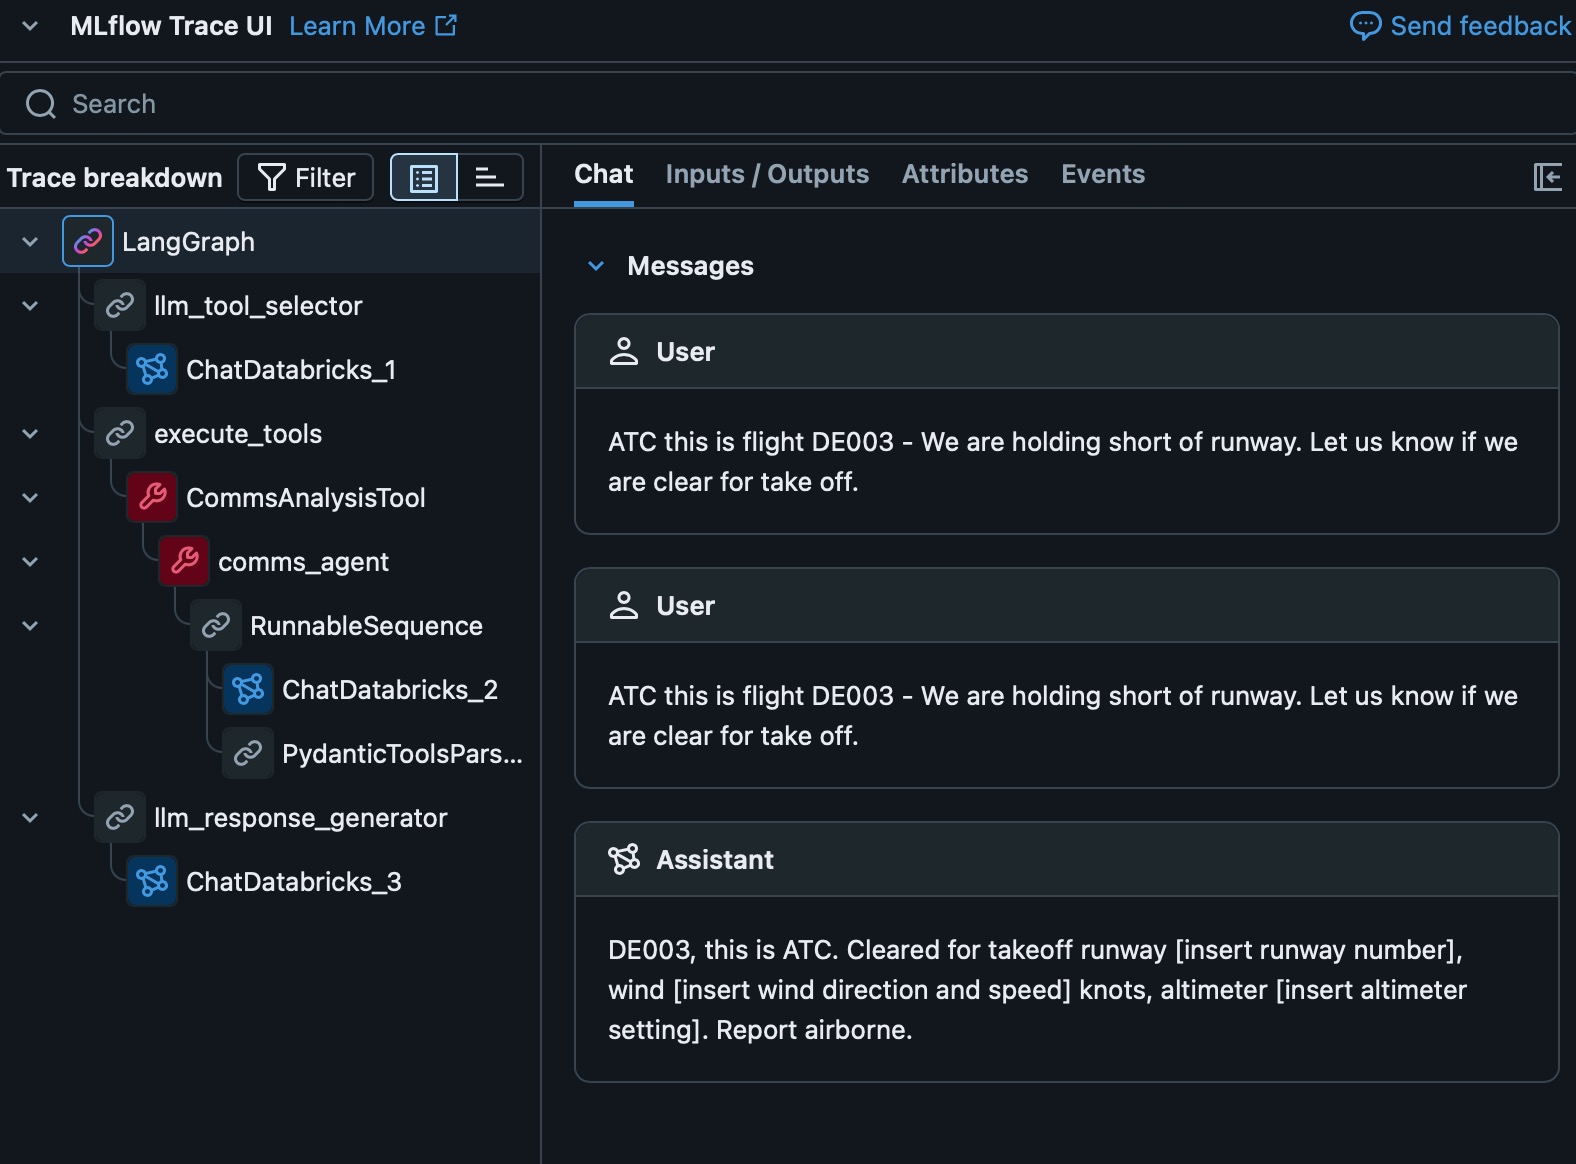This screenshot has height=1164, width=1576.
Task: Open the Inputs / Outputs tab
Action: pos(767,174)
